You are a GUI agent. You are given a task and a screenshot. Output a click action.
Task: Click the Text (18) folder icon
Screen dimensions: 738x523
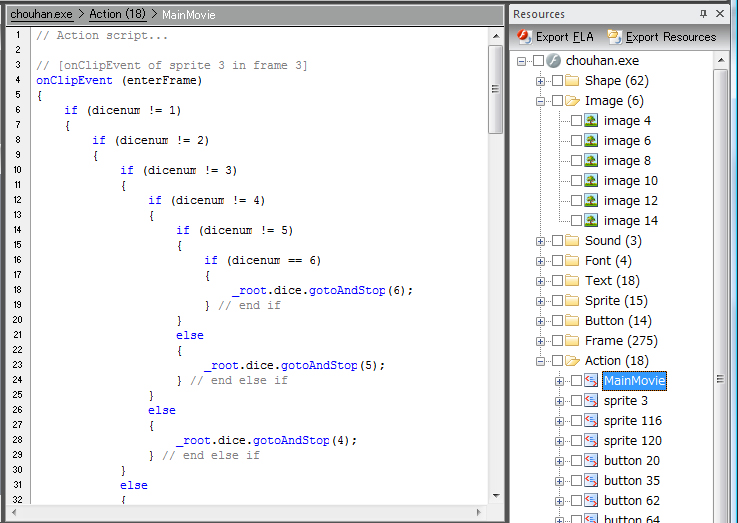[x=572, y=281]
